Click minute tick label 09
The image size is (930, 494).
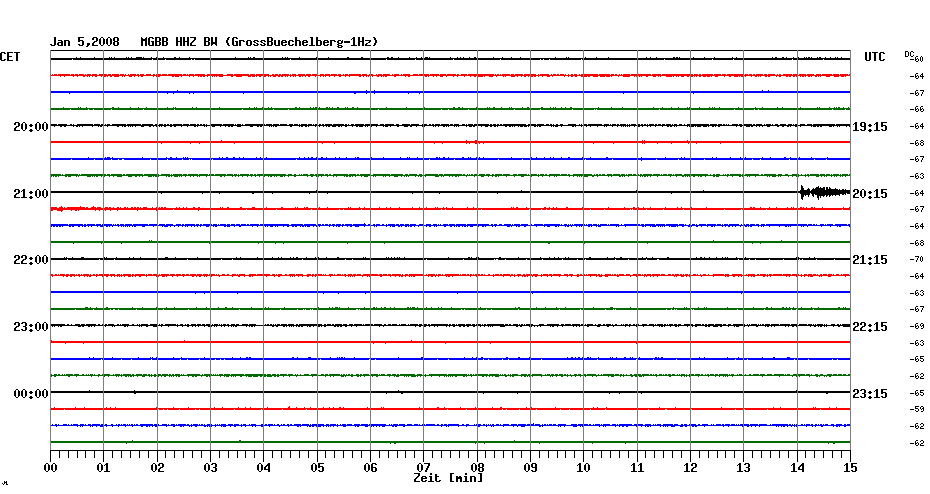[530, 468]
